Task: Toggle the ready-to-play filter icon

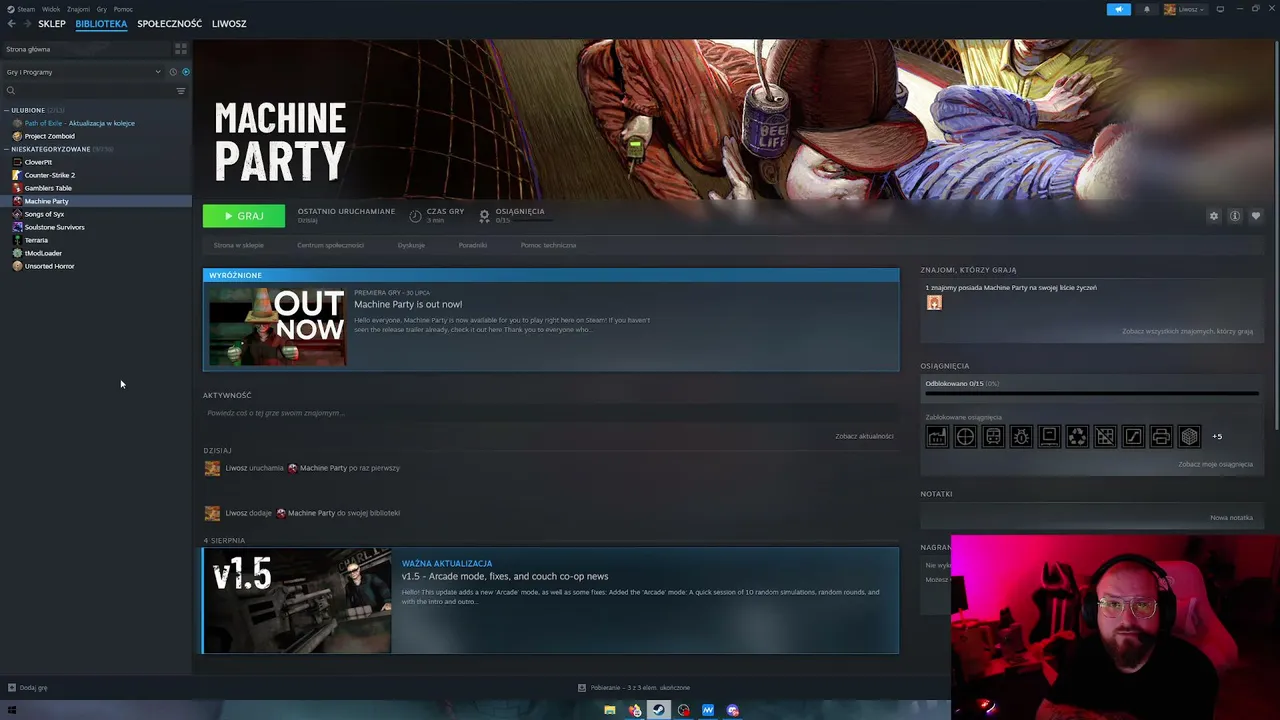Action: [186, 72]
